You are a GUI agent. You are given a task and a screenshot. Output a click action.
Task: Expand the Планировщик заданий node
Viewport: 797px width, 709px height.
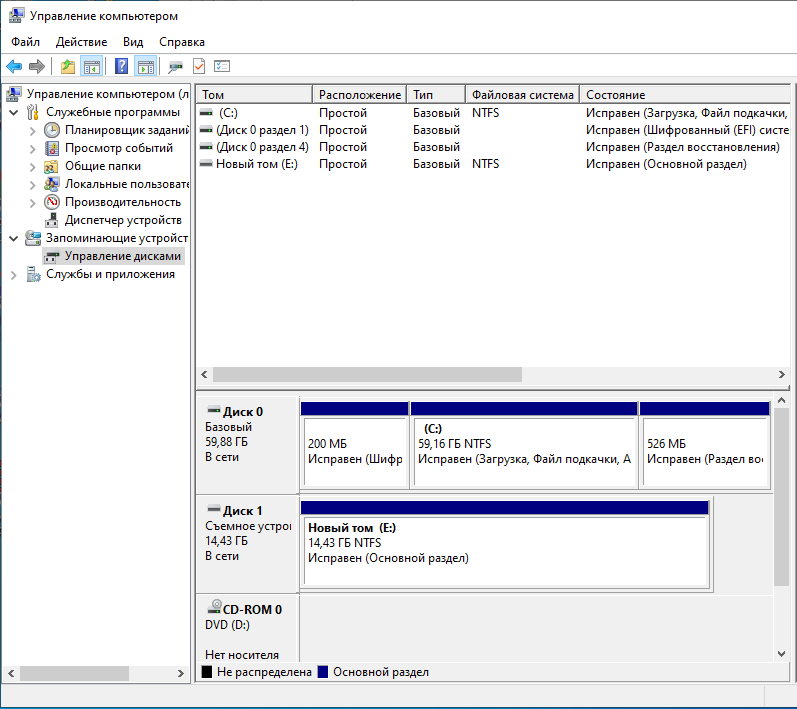[x=32, y=130]
